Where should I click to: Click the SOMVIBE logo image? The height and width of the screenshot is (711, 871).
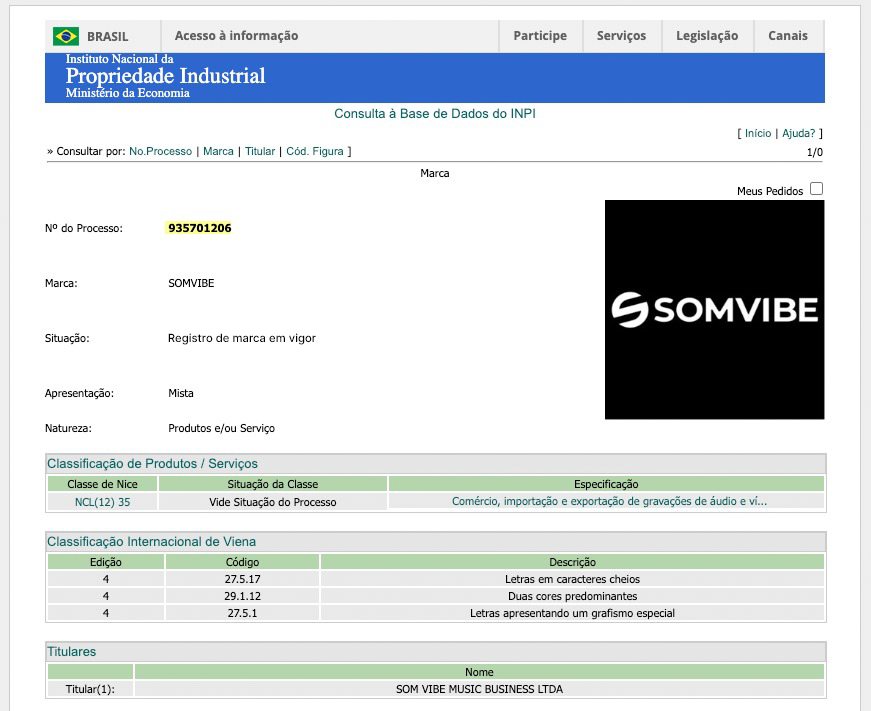(714, 309)
